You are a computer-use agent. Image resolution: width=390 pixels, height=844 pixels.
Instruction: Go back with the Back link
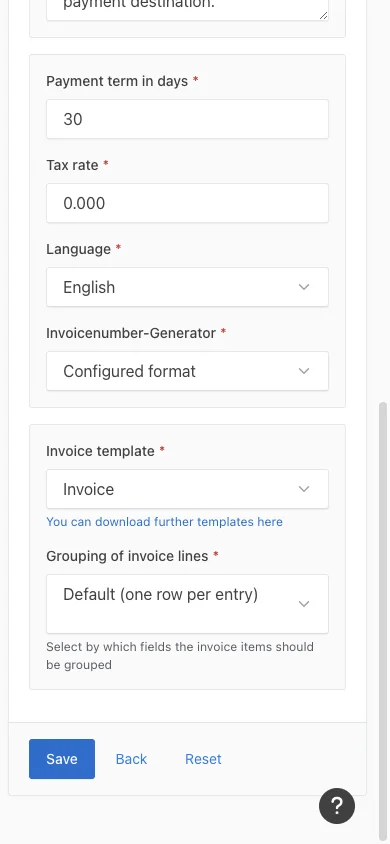pyautogui.click(x=131, y=759)
